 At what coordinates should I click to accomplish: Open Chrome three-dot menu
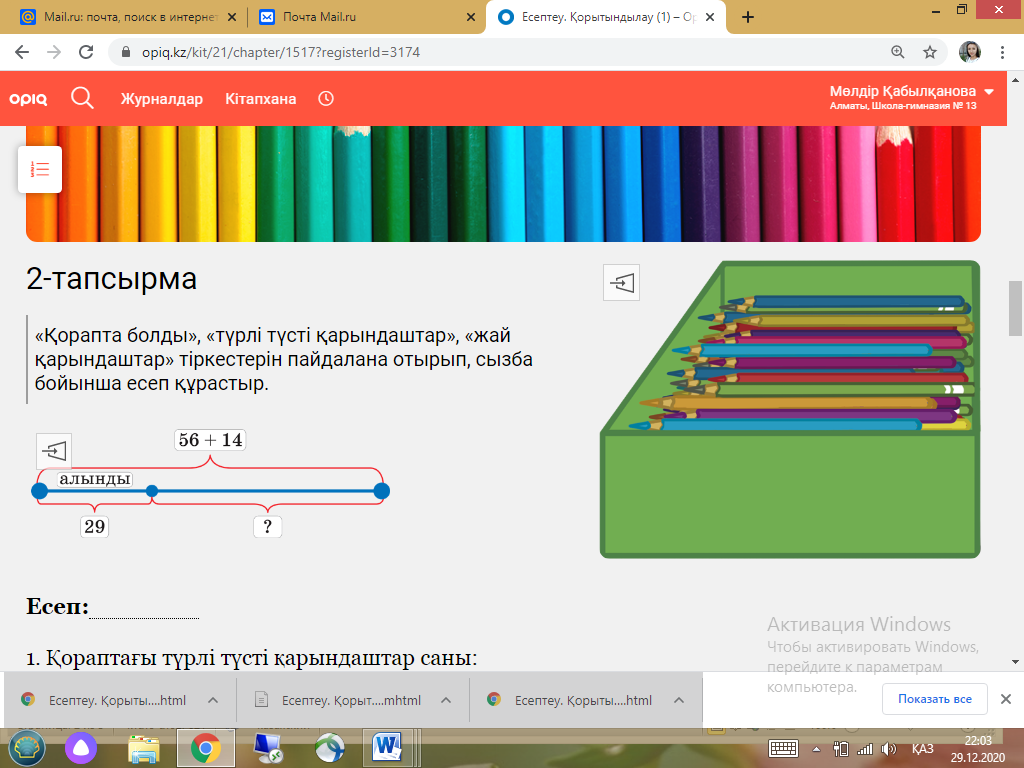[x=1002, y=52]
